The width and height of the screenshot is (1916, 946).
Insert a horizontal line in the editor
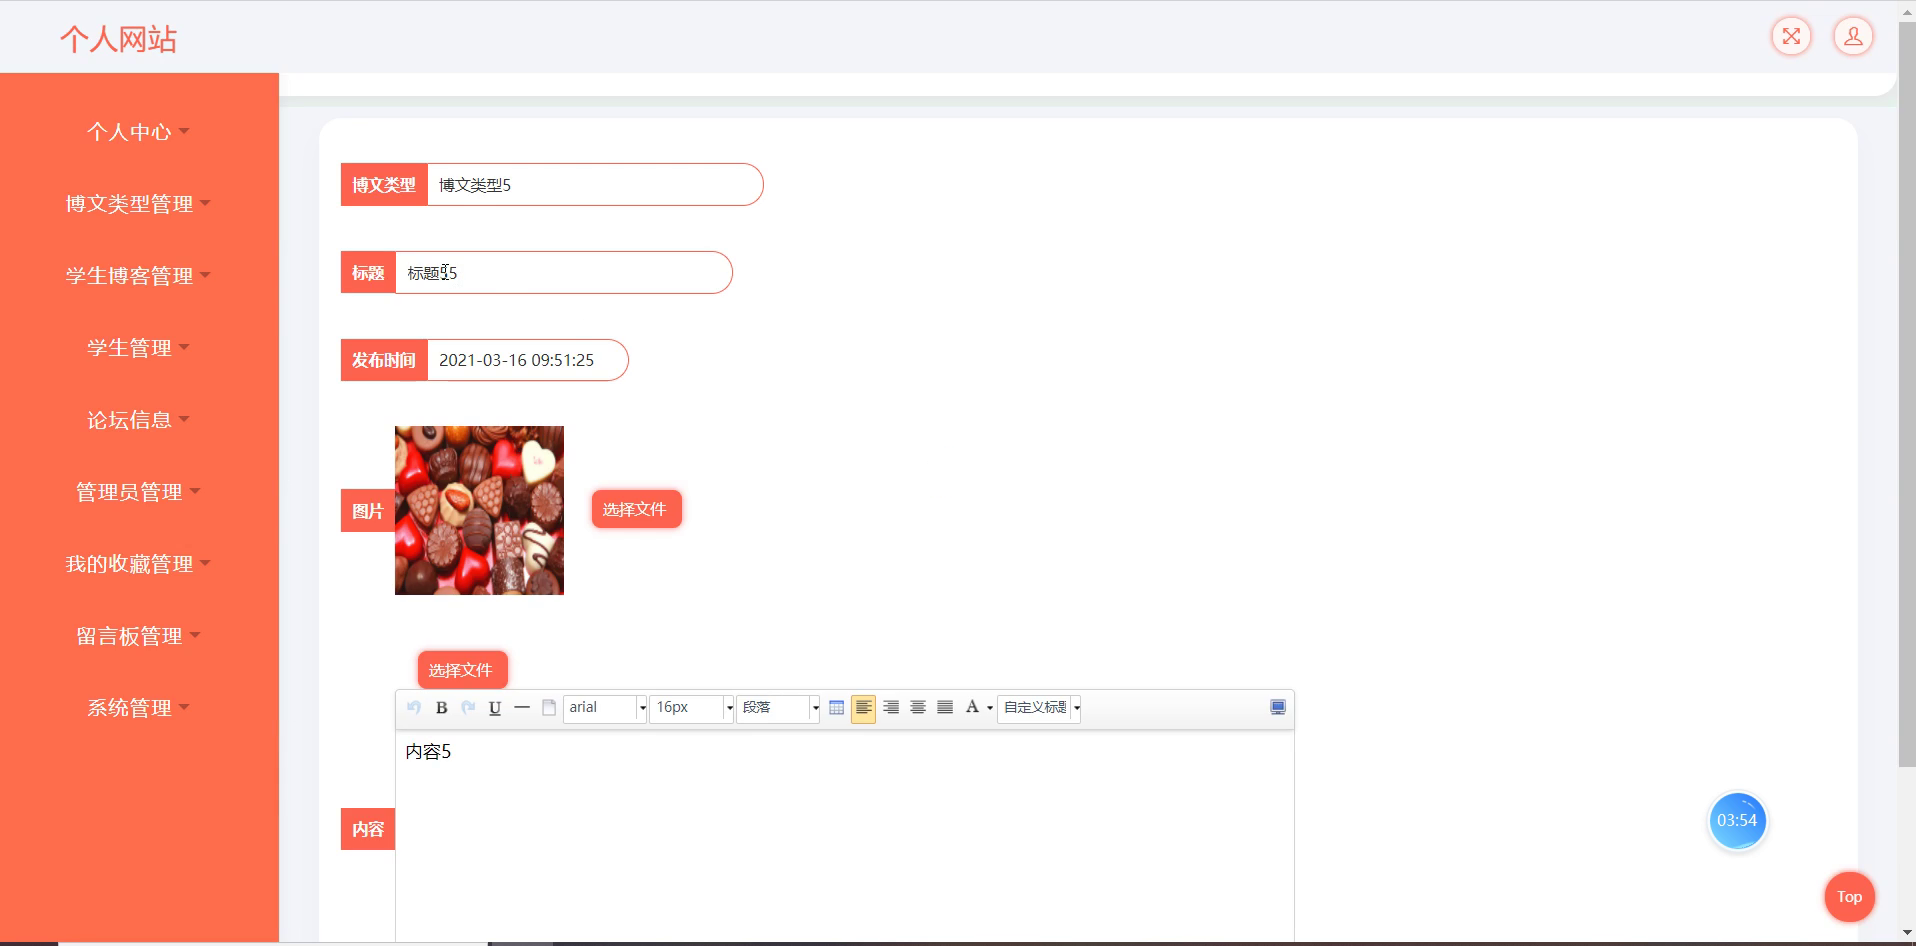522,708
